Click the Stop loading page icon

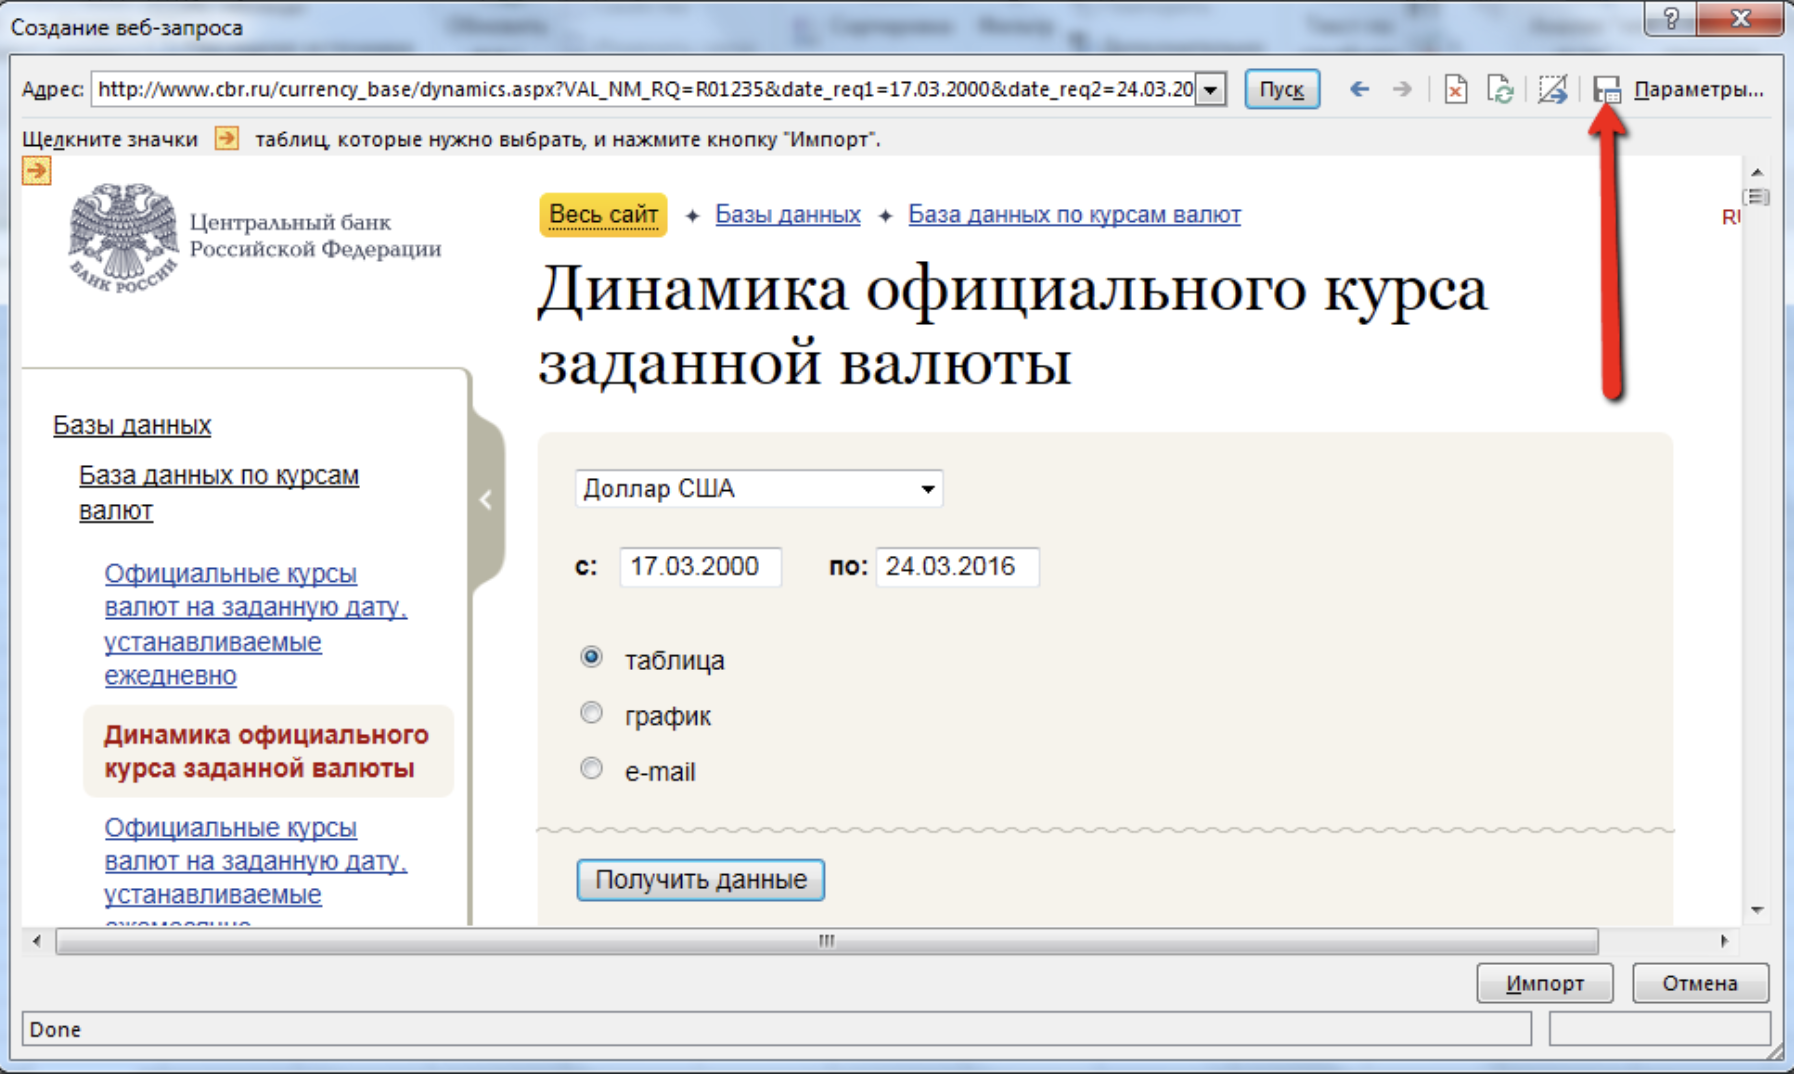point(1455,90)
